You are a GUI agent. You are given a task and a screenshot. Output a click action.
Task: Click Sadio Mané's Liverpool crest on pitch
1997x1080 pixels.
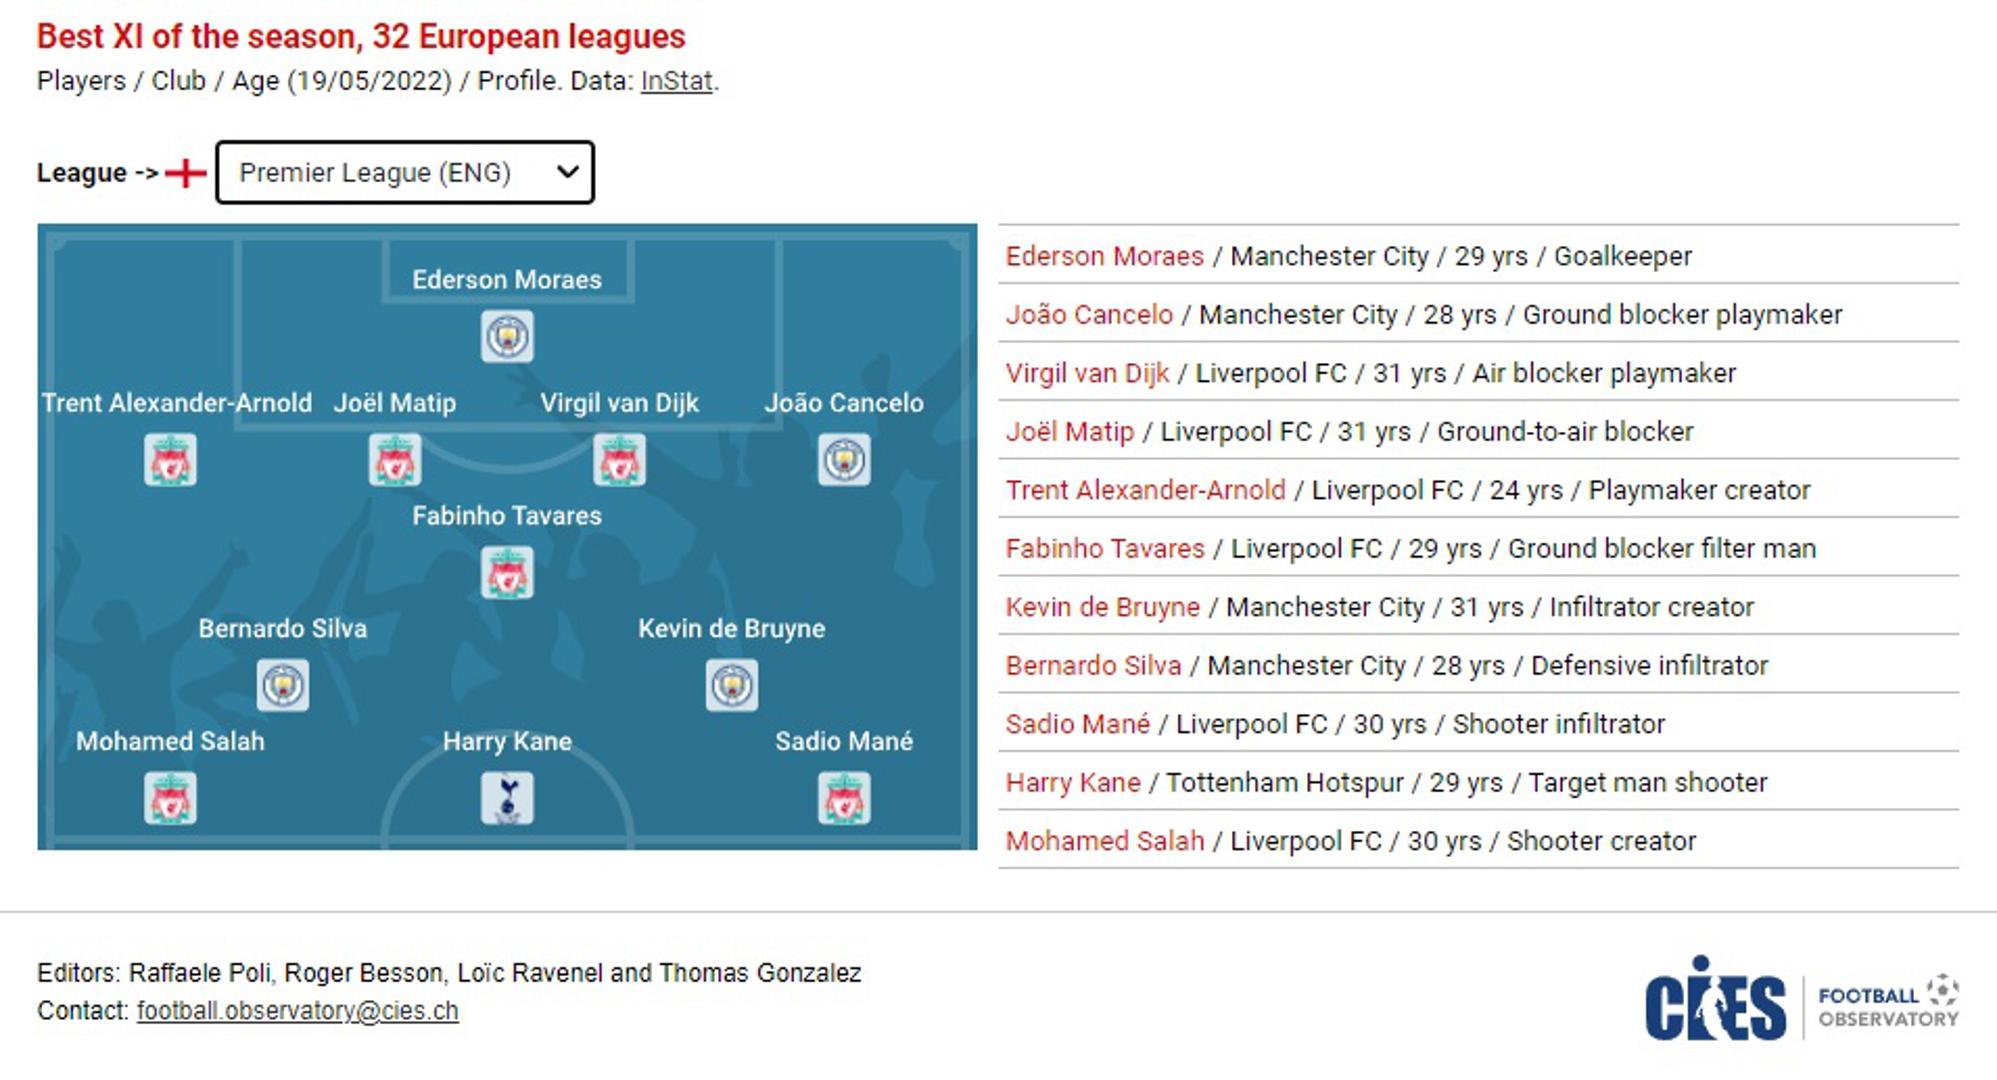tap(844, 799)
